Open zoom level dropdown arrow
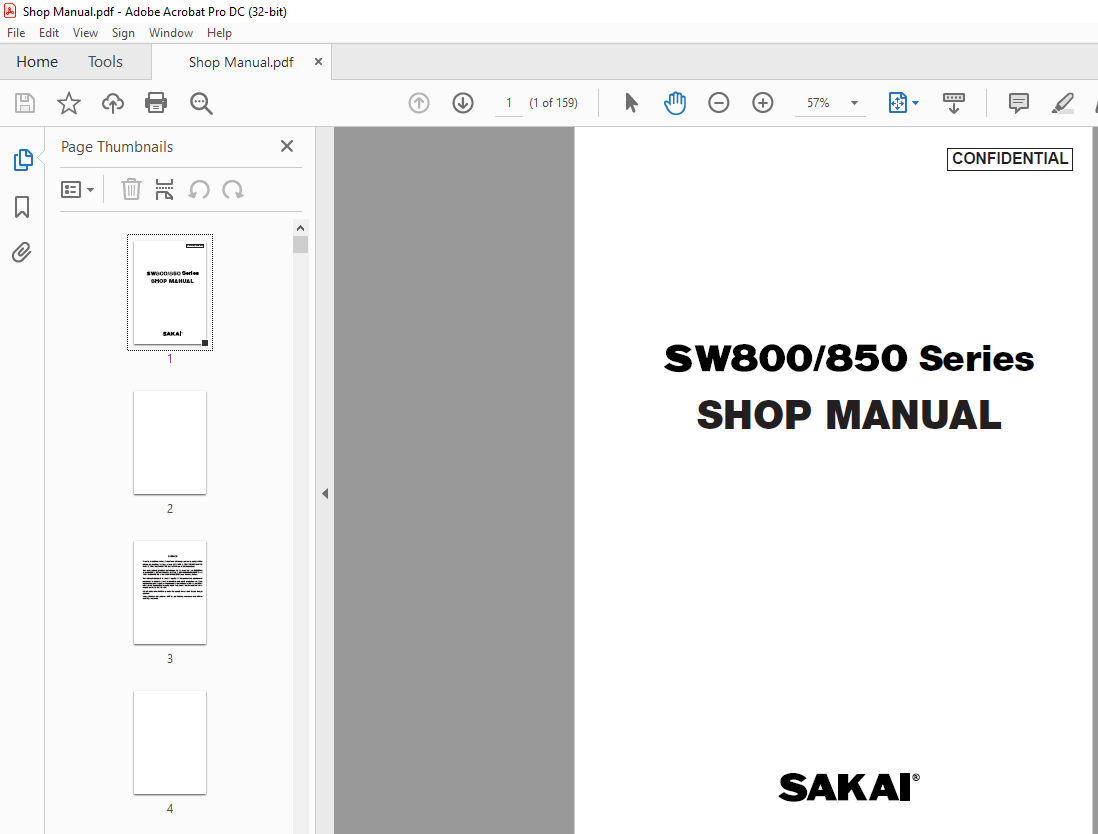 coord(854,103)
